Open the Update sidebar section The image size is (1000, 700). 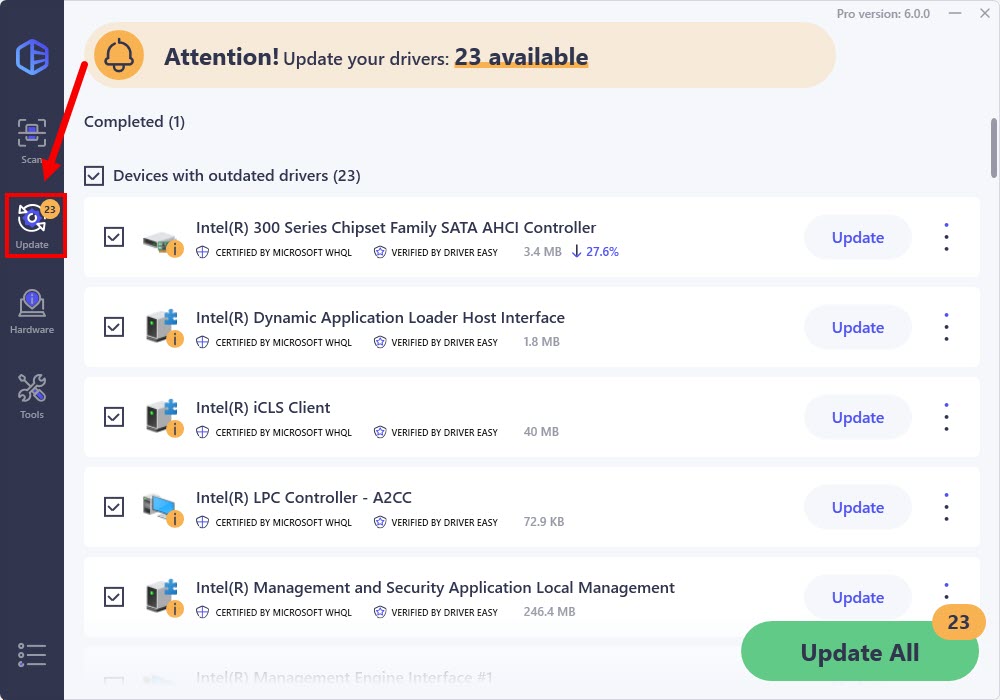tap(32, 225)
